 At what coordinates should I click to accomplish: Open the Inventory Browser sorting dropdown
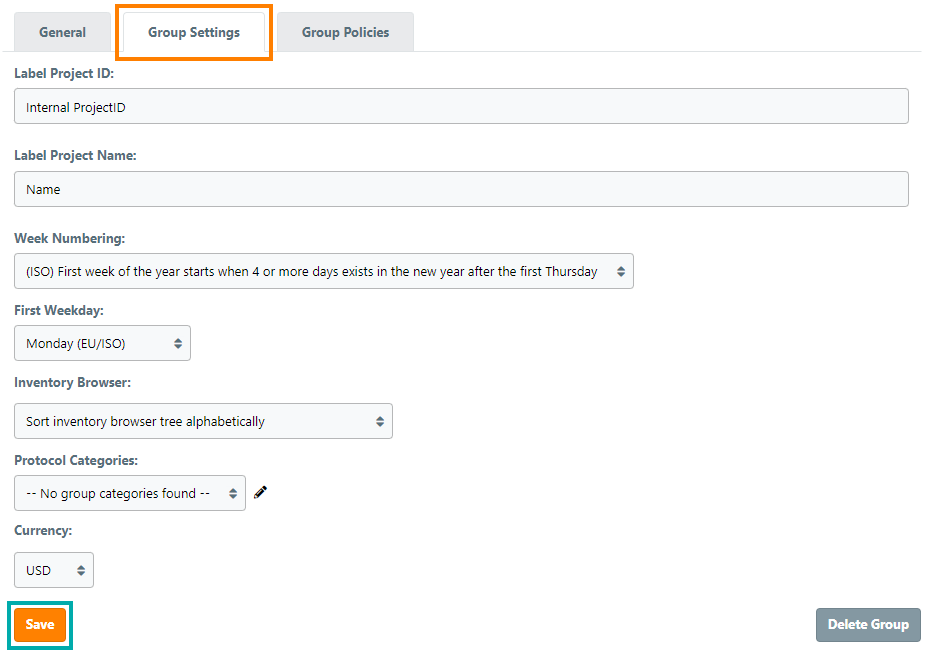[x=203, y=421]
